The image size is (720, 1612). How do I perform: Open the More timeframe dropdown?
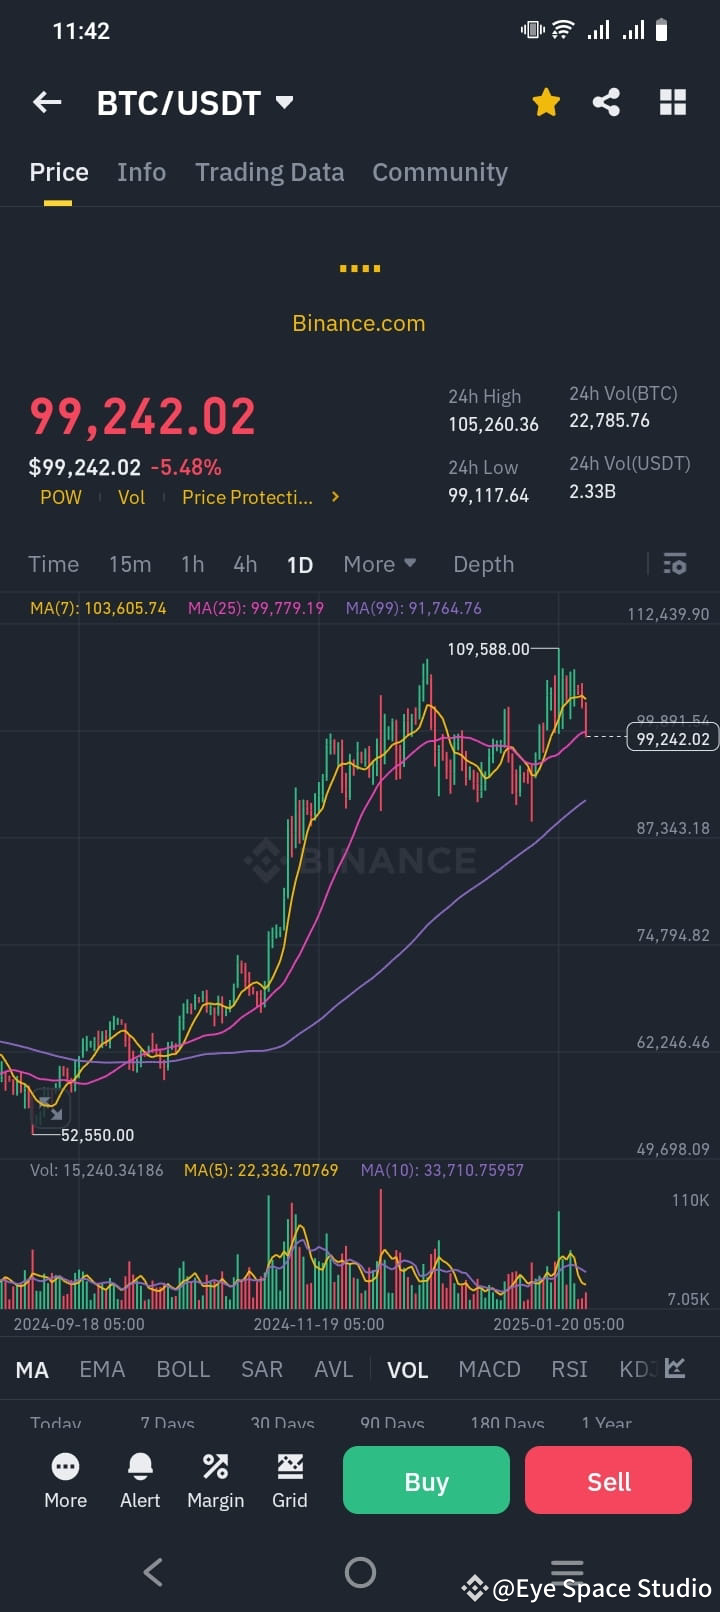tap(379, 563)
